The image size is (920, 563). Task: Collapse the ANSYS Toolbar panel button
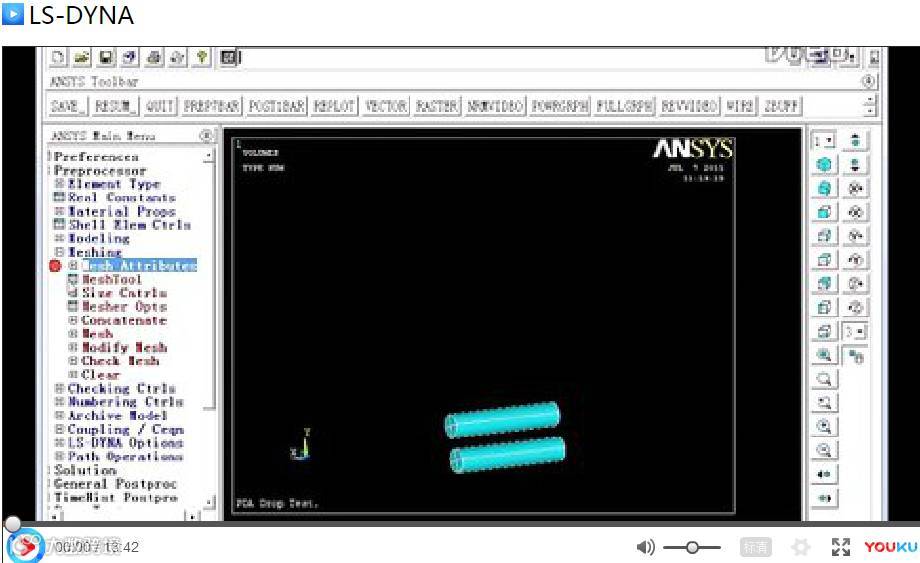868,81
